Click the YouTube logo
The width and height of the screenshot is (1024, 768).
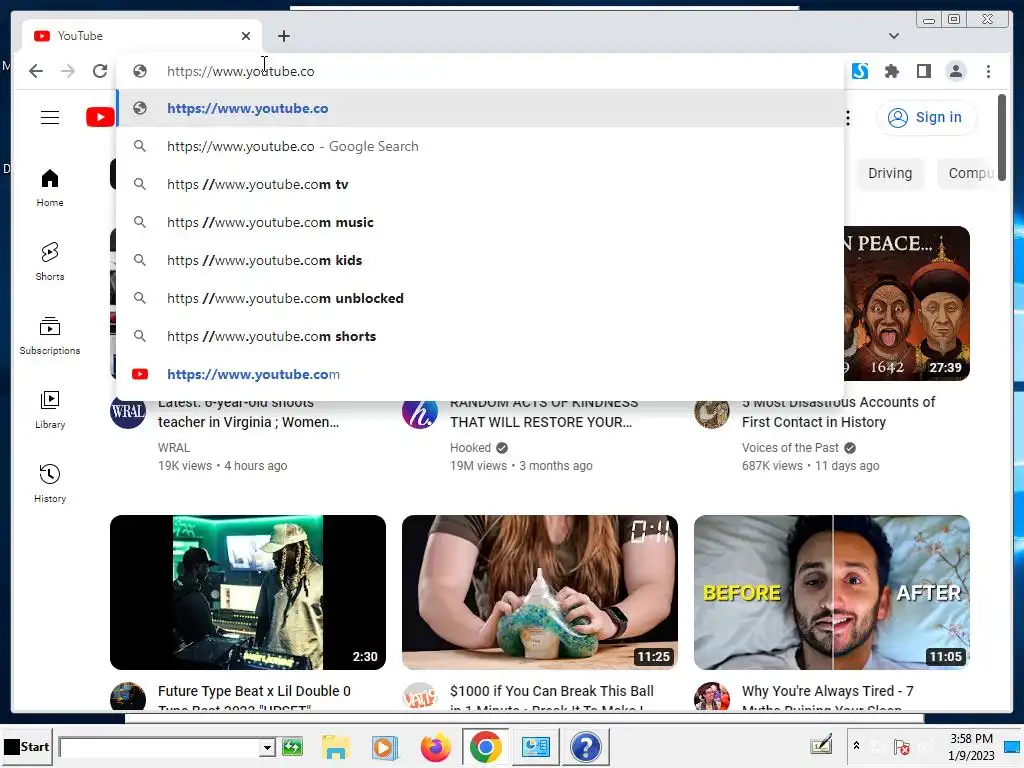[100, 117]
